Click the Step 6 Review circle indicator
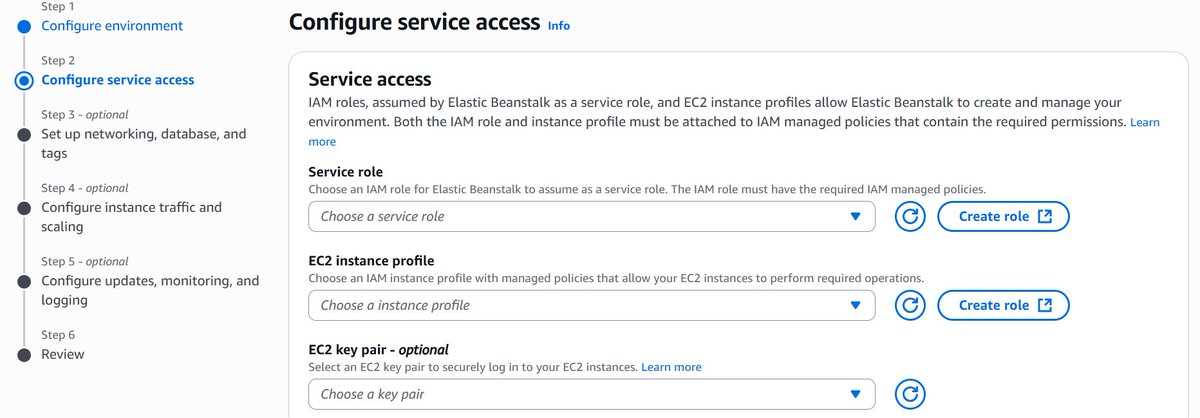The image size is (1200, 418). 24,355
